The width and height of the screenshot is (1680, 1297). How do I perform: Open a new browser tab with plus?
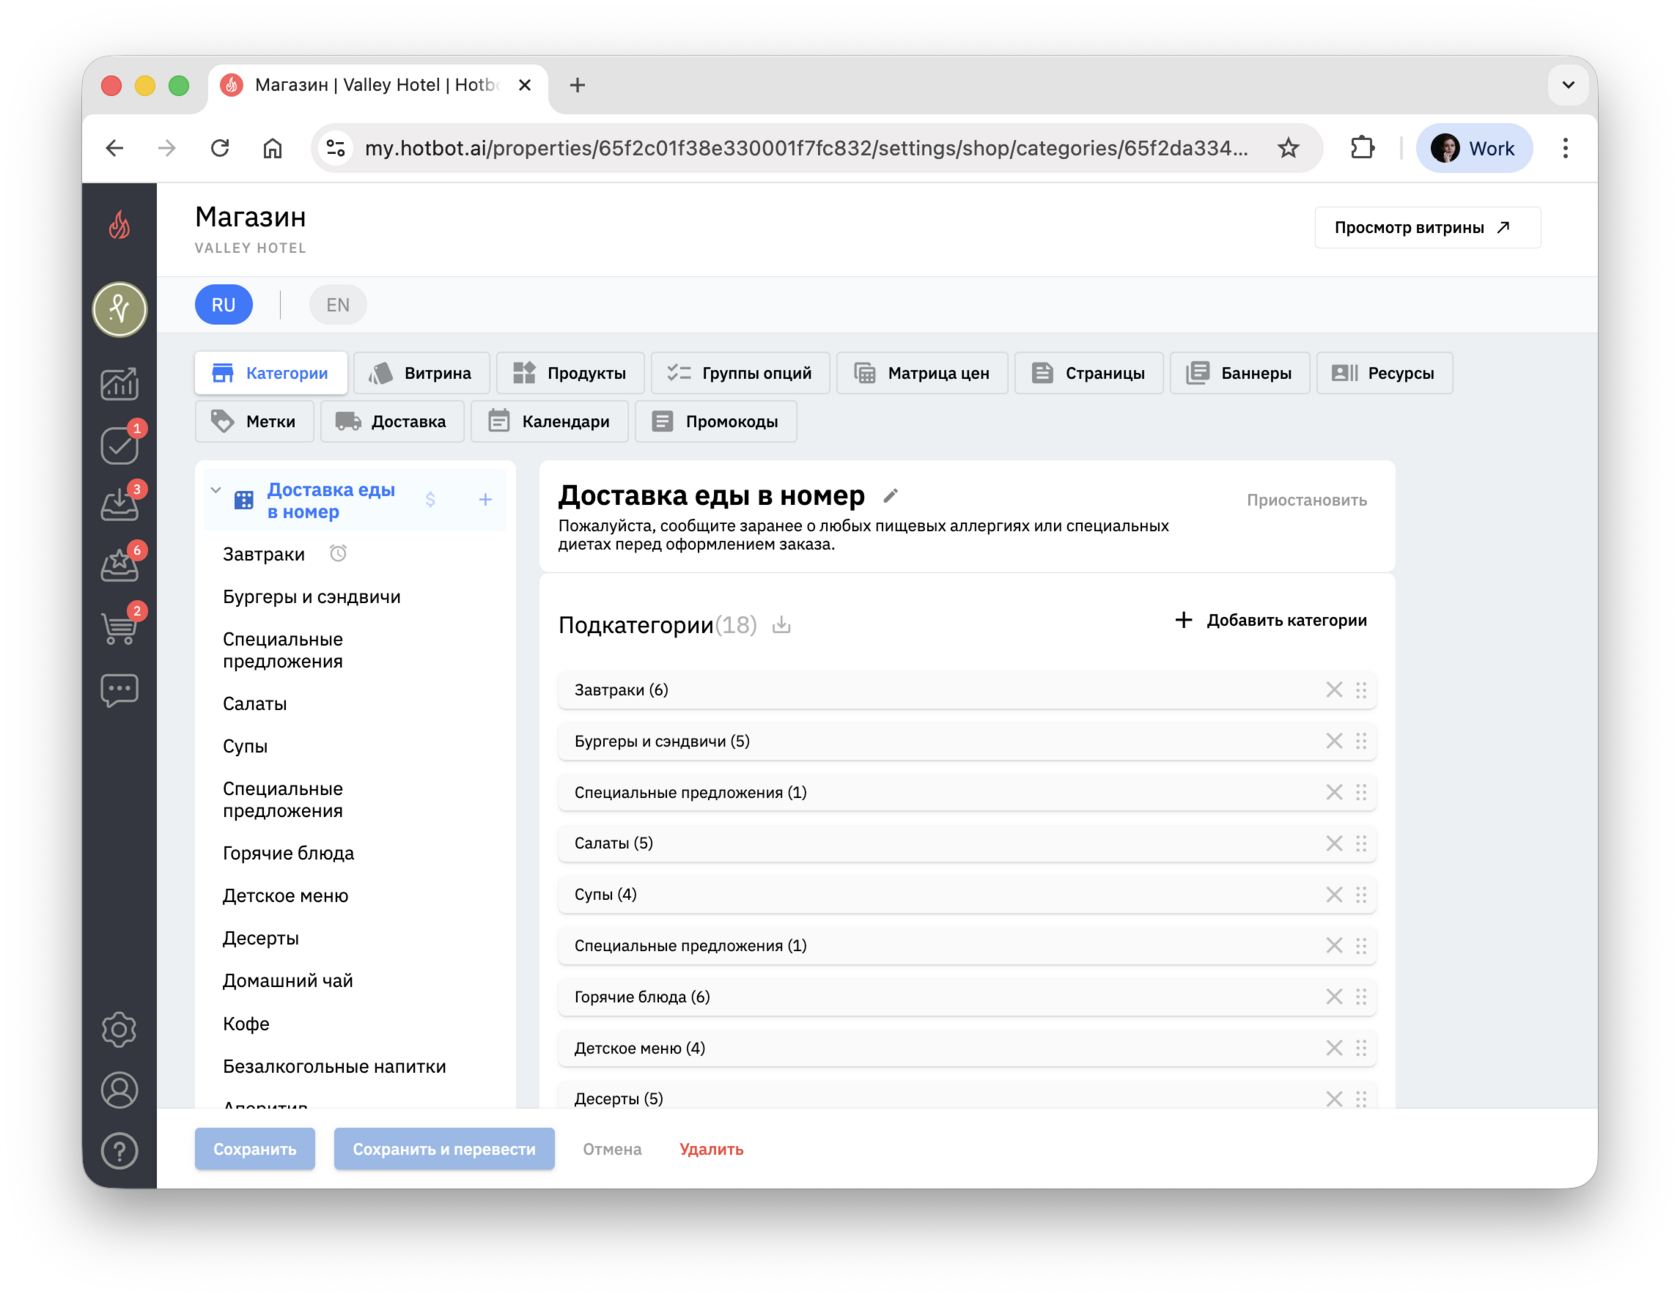click(577, 85)
